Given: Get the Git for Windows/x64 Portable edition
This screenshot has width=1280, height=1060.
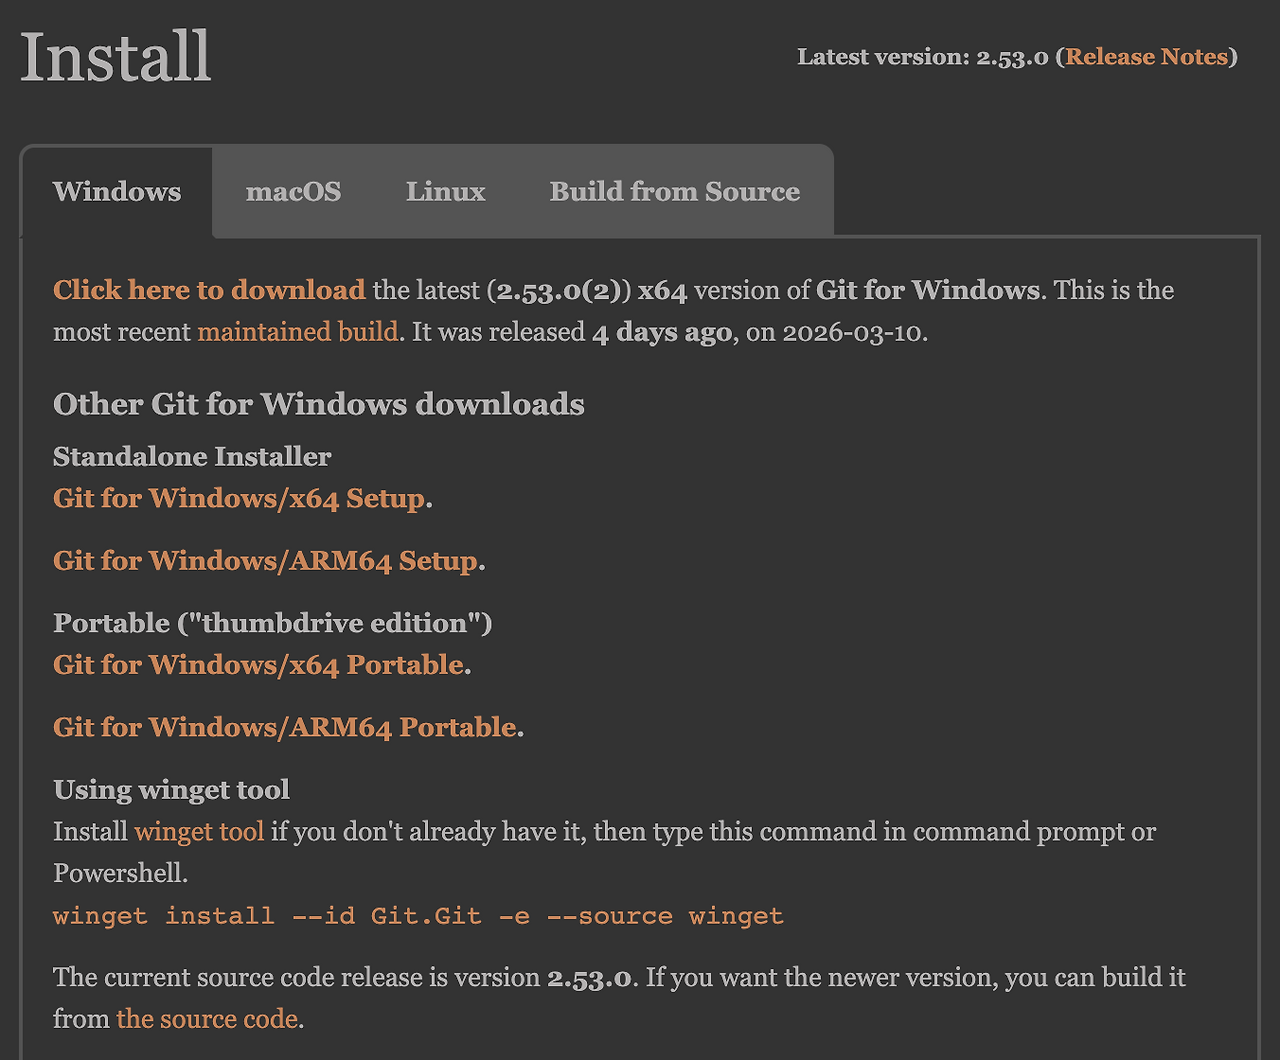Looking at the screenshot, I should 258,665.
